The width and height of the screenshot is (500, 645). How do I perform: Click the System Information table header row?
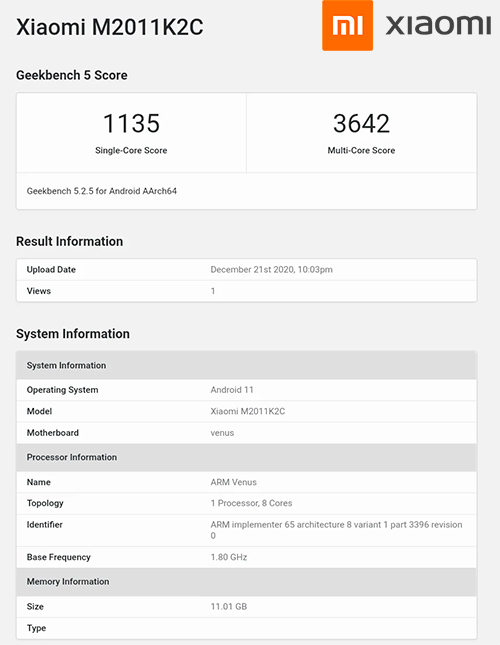pyautogui.click(x=247, y=365)
